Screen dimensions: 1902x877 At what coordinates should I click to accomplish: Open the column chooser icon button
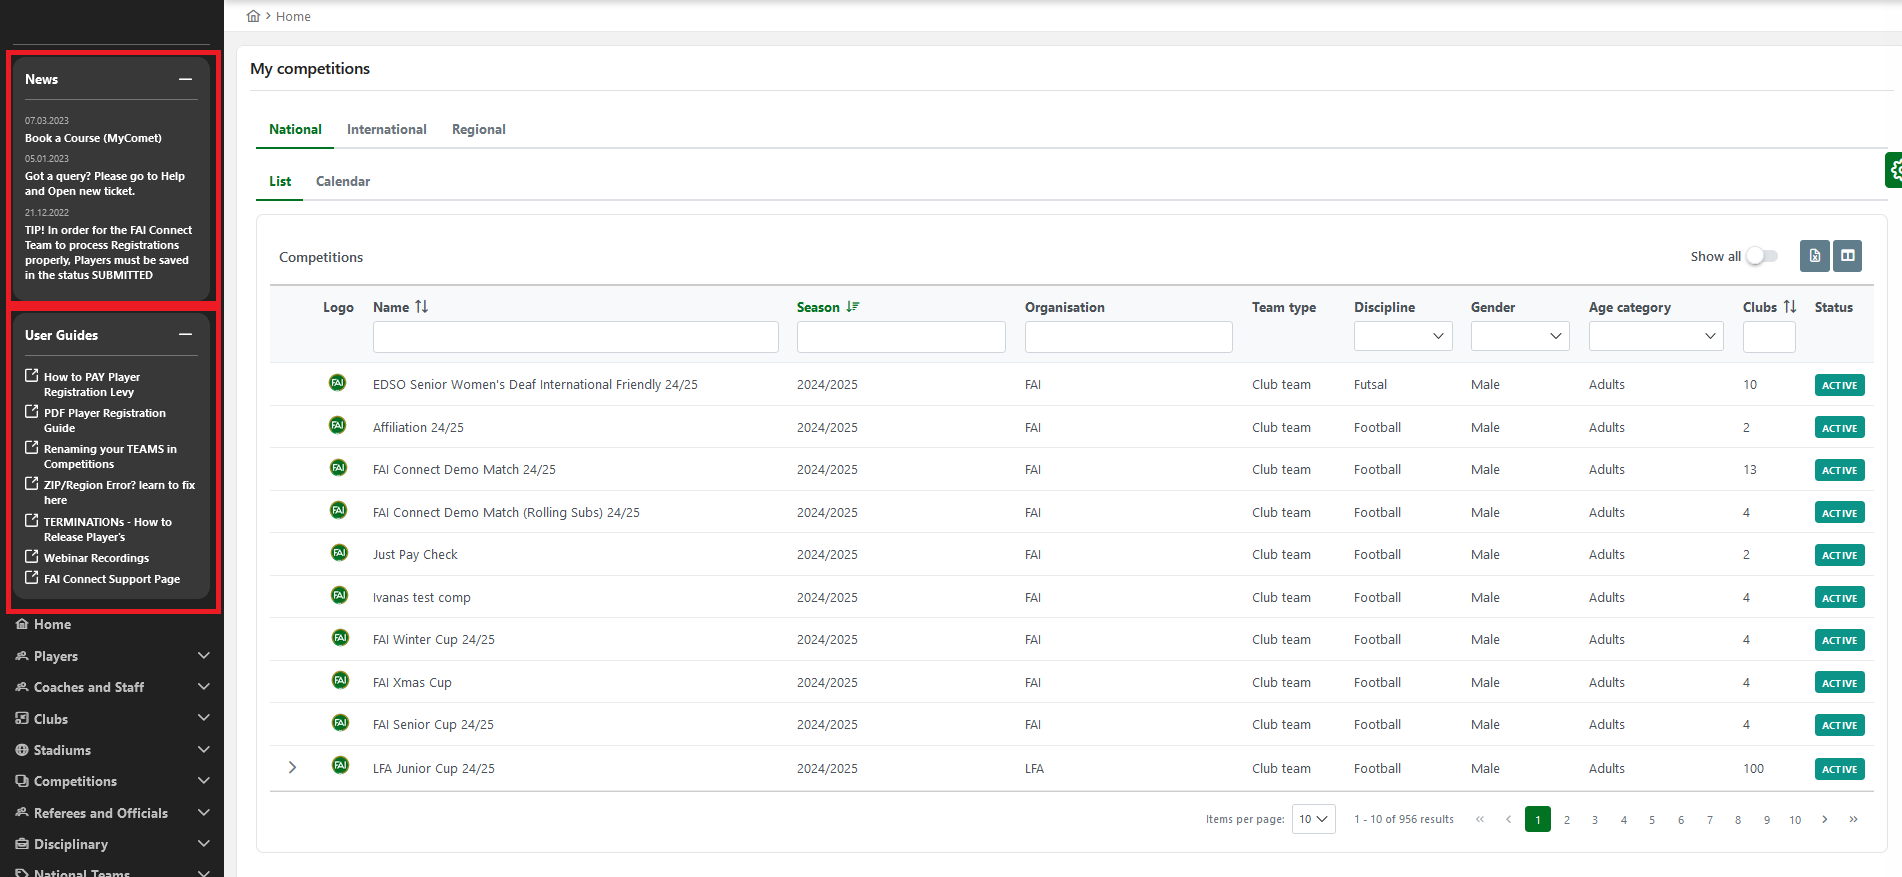1847,256
